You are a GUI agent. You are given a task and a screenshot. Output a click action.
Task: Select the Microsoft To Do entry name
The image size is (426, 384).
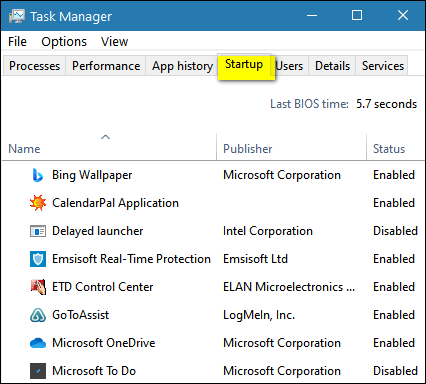point(94,371)
